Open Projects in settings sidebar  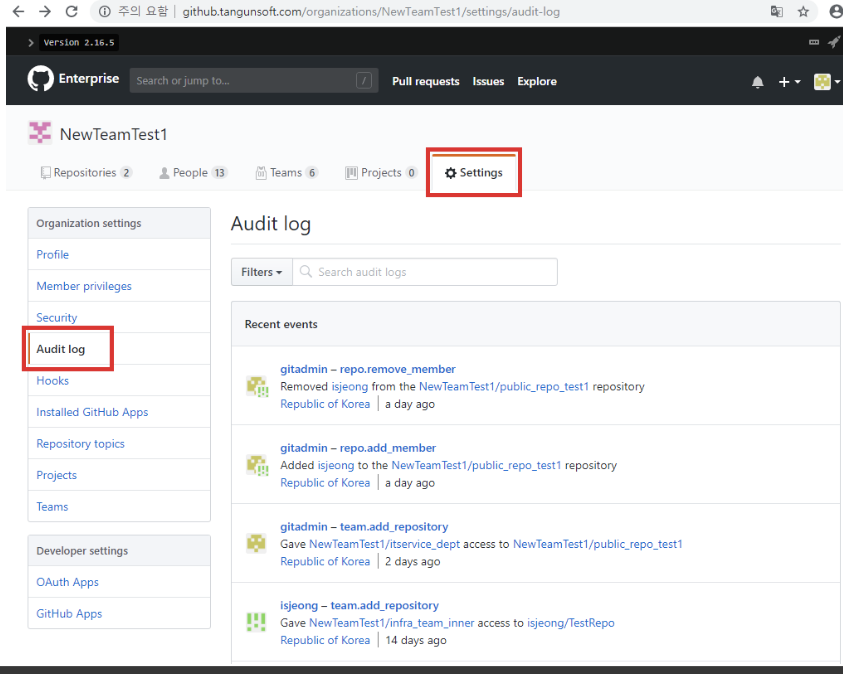point(56,475)
